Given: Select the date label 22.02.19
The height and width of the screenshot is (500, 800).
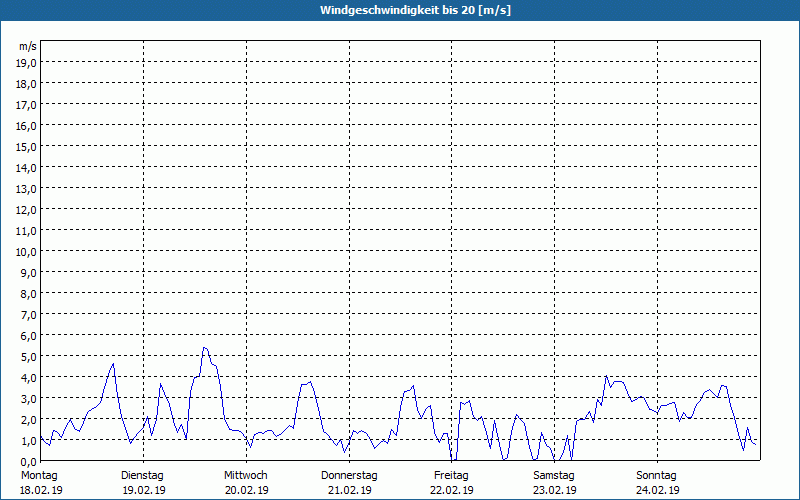Looking at the screenshot, I should coord(451,490).
